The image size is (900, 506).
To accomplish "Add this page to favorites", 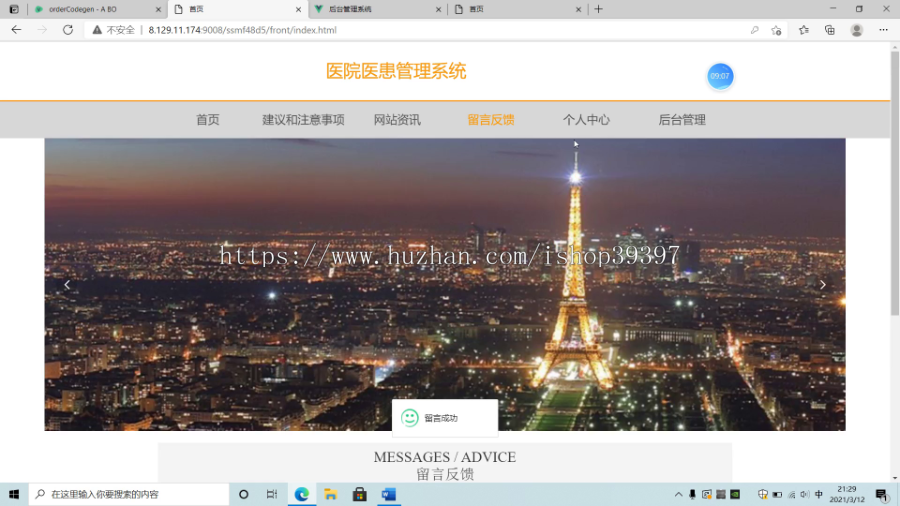I will pyautogui.click(x=777, y=30).
